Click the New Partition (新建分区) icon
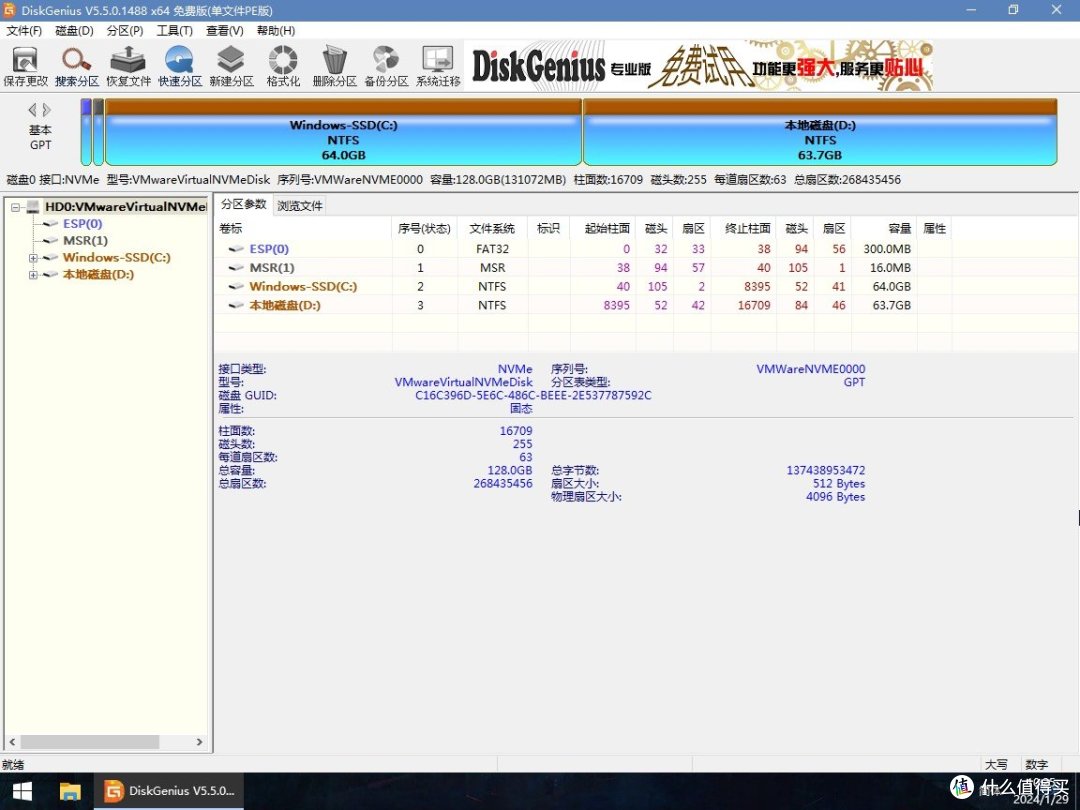Viewport: 1080px width, 810px height. pyautogui.click(x=231, y=67)
